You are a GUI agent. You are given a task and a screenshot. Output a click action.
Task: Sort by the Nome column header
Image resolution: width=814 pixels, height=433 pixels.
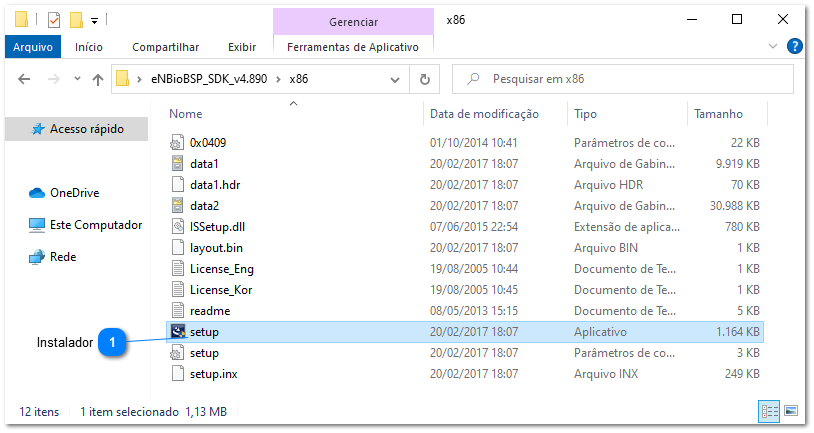coord(185,114)
